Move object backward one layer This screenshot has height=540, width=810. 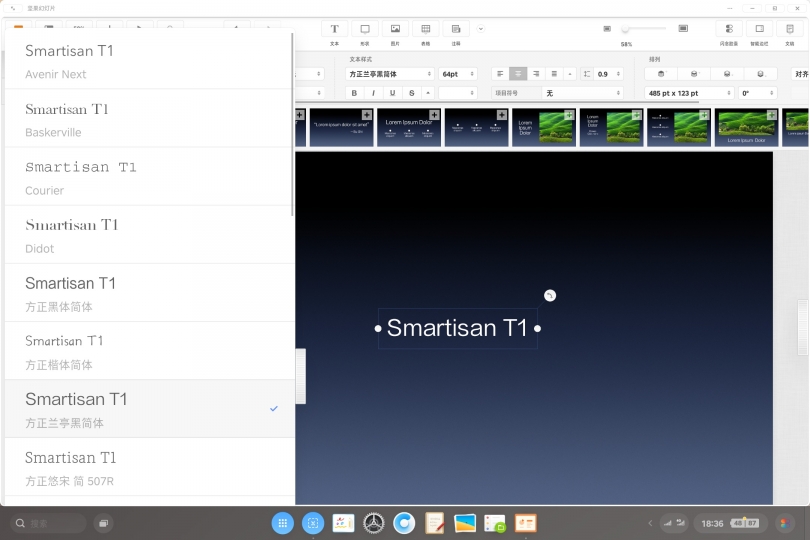[727, 74]
